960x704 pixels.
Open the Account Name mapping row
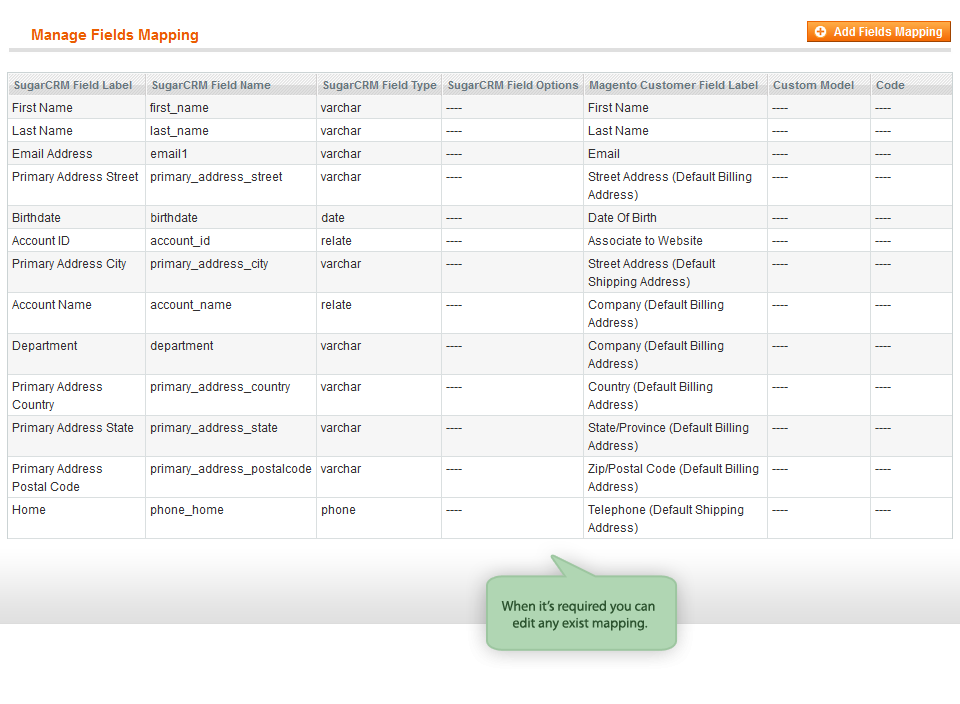479,313
